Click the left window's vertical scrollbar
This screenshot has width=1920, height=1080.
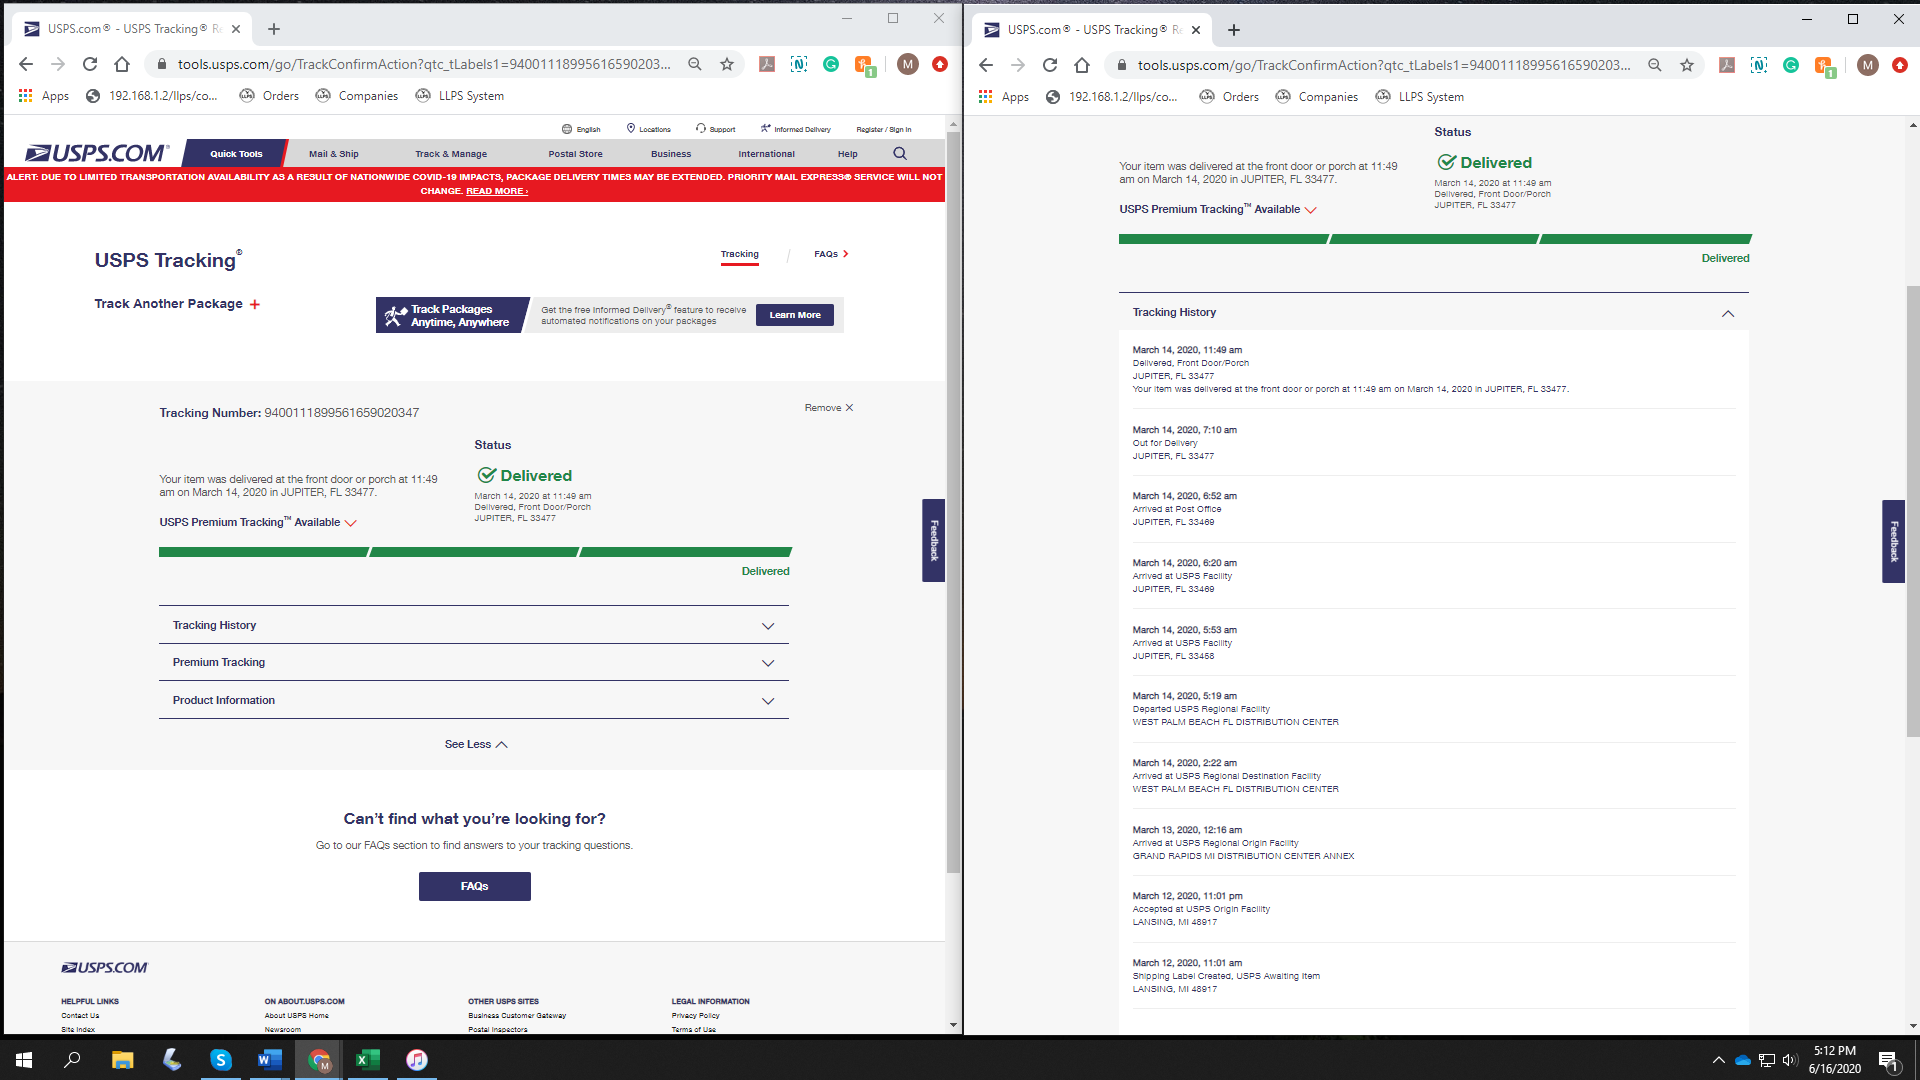[x=953, y=500]
